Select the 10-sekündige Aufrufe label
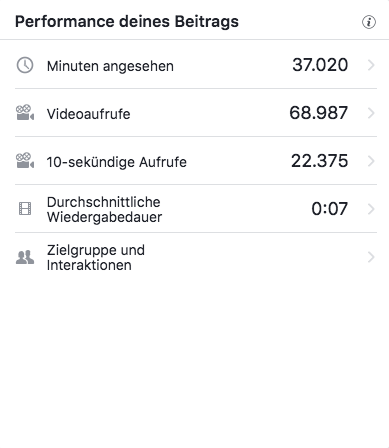 [117, 162]
